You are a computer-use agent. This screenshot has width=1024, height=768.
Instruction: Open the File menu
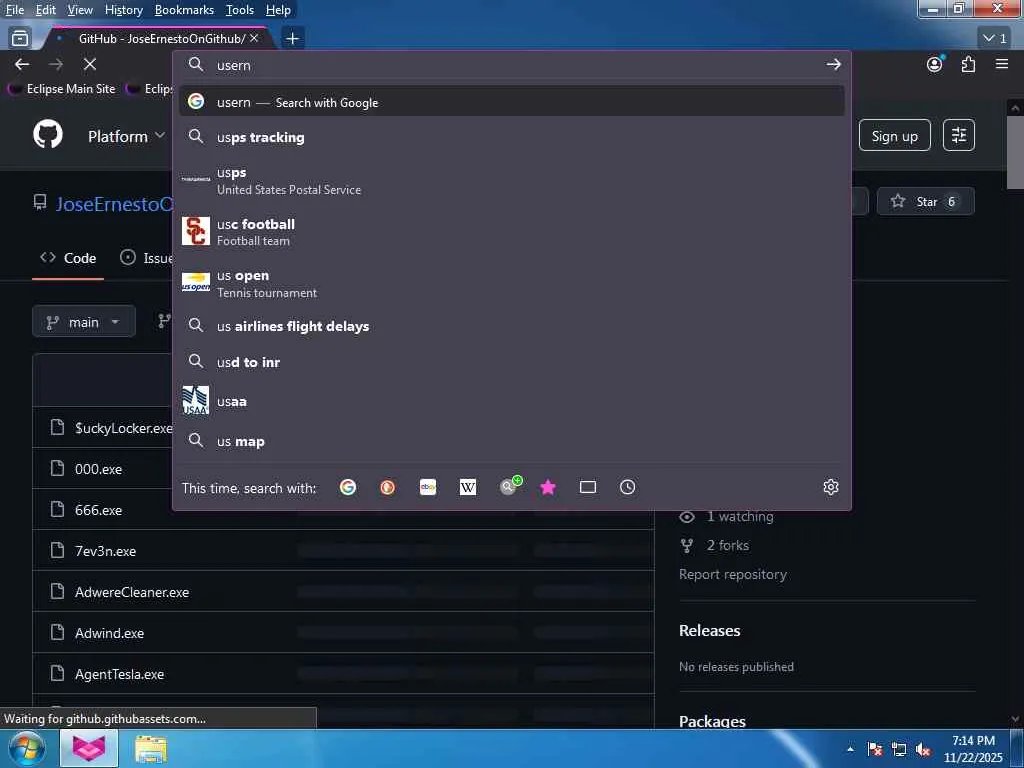pyautogui.click(x=14, y=10)
